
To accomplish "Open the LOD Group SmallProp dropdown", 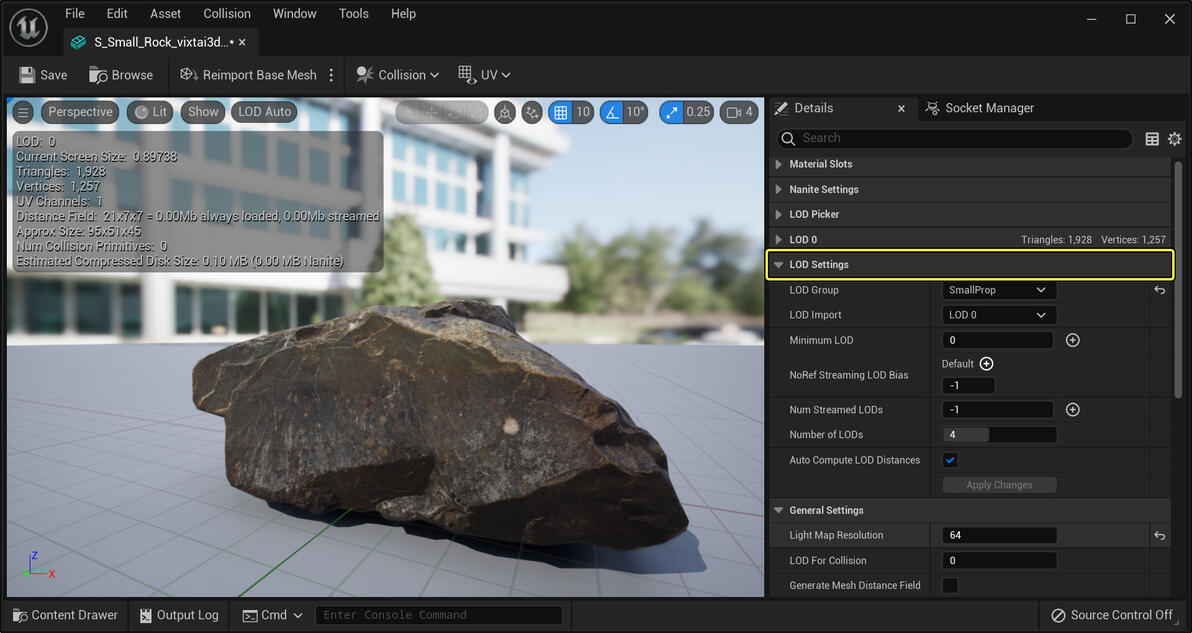I will click(x=998, y=290).
